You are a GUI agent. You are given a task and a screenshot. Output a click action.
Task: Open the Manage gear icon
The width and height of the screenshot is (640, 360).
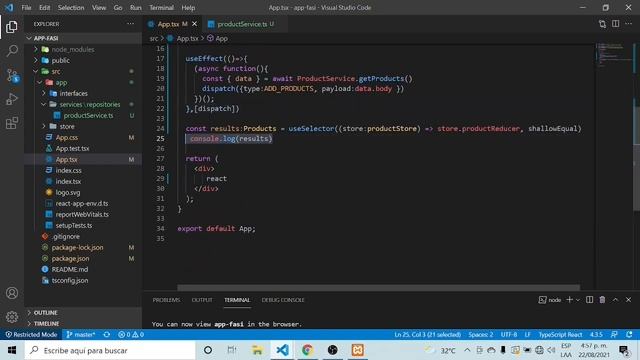coord(12,316)
